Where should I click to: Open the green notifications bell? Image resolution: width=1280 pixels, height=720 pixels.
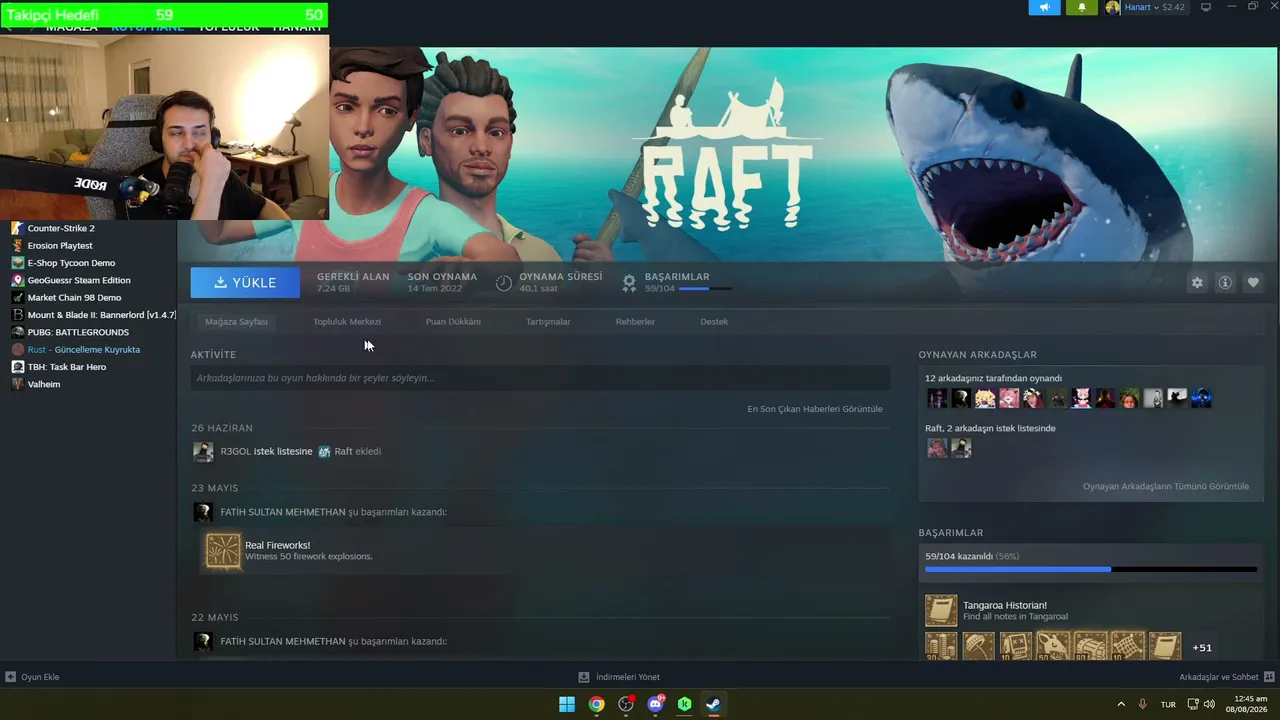(x=1081, y=8)
